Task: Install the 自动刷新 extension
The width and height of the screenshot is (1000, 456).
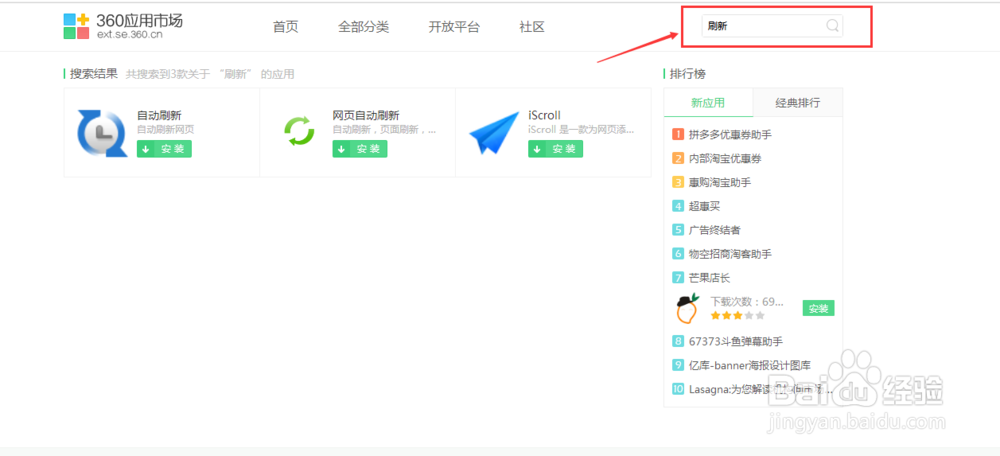Action: point(164,149)
